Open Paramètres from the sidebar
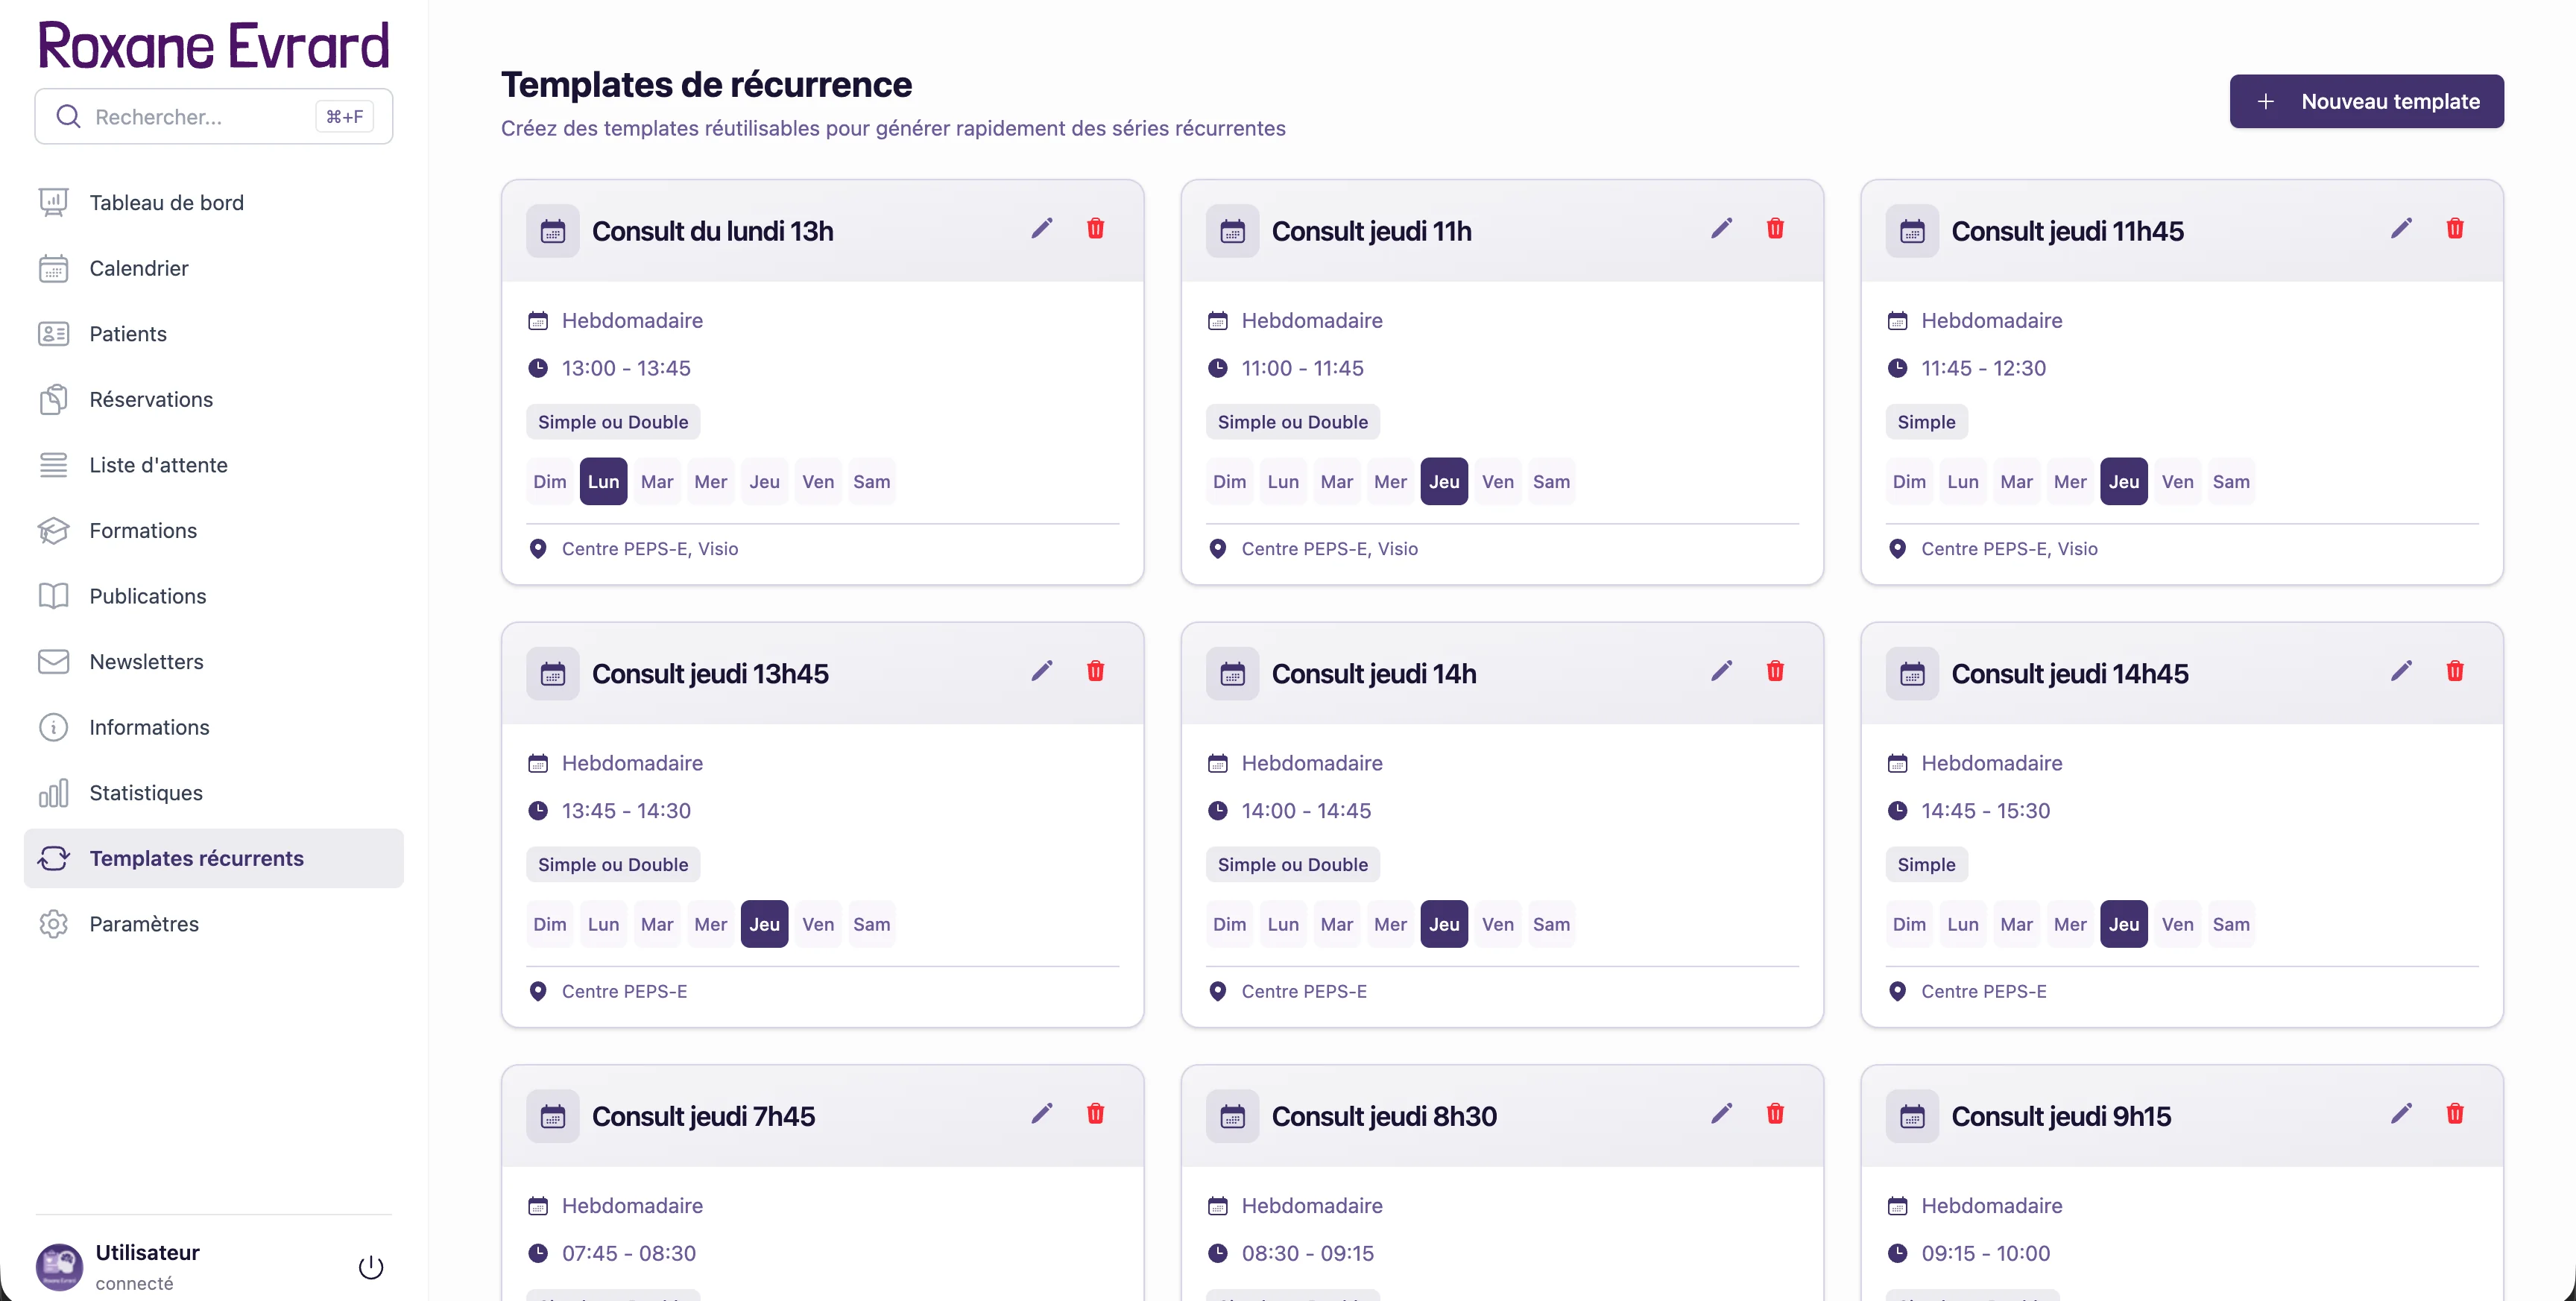 (x=144, y=924)
